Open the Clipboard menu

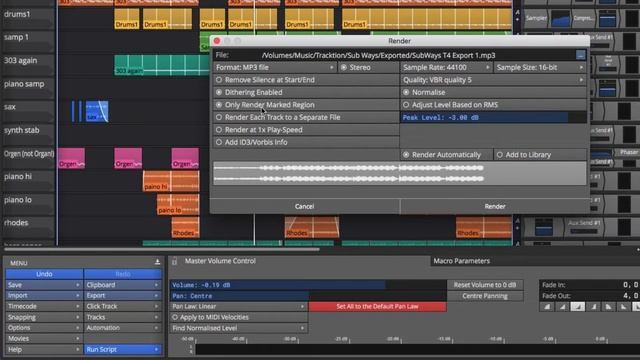(x=122, y=285)
